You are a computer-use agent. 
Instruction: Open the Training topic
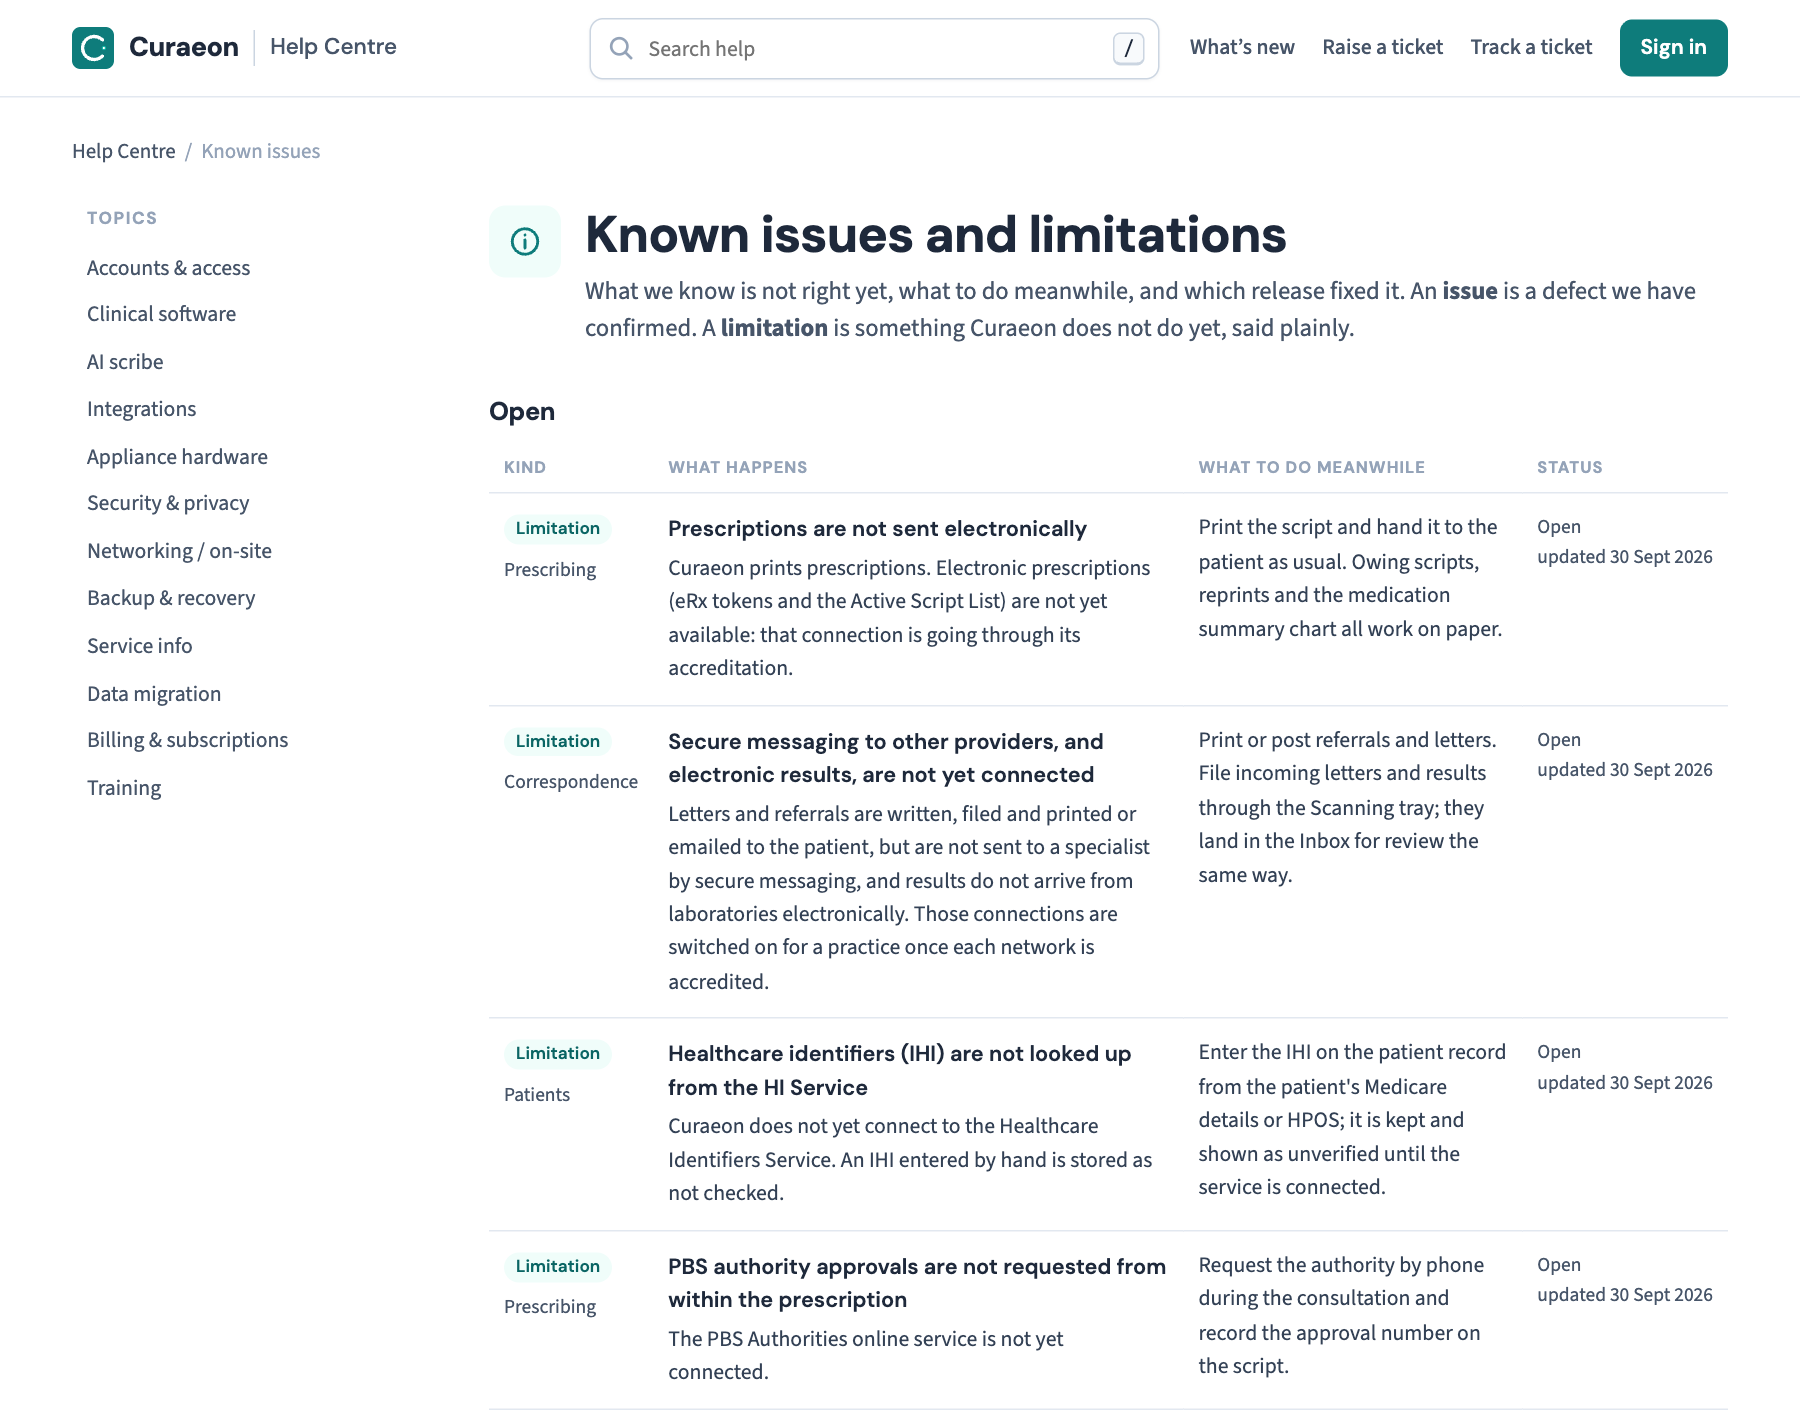point(124,788)
